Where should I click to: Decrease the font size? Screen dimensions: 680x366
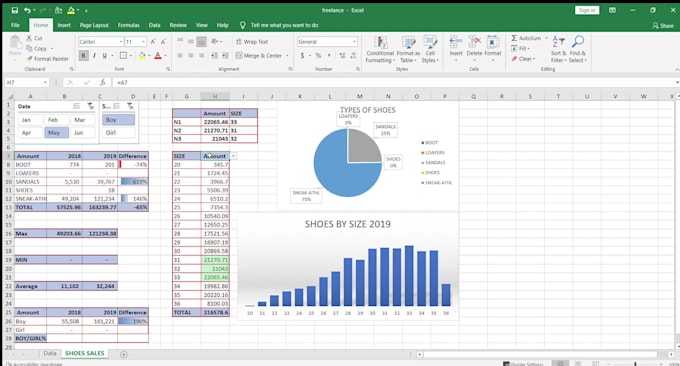163,42
